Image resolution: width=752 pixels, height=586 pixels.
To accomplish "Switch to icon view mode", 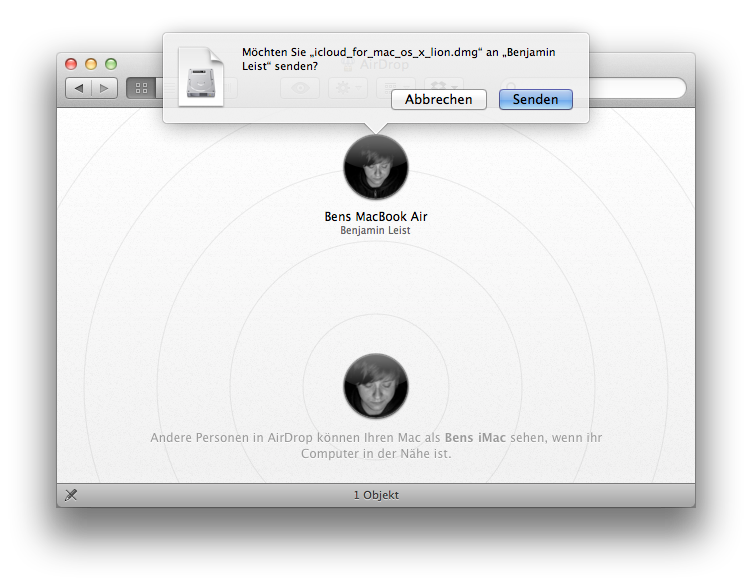I will pyautogui.click(x=141, y=88).
